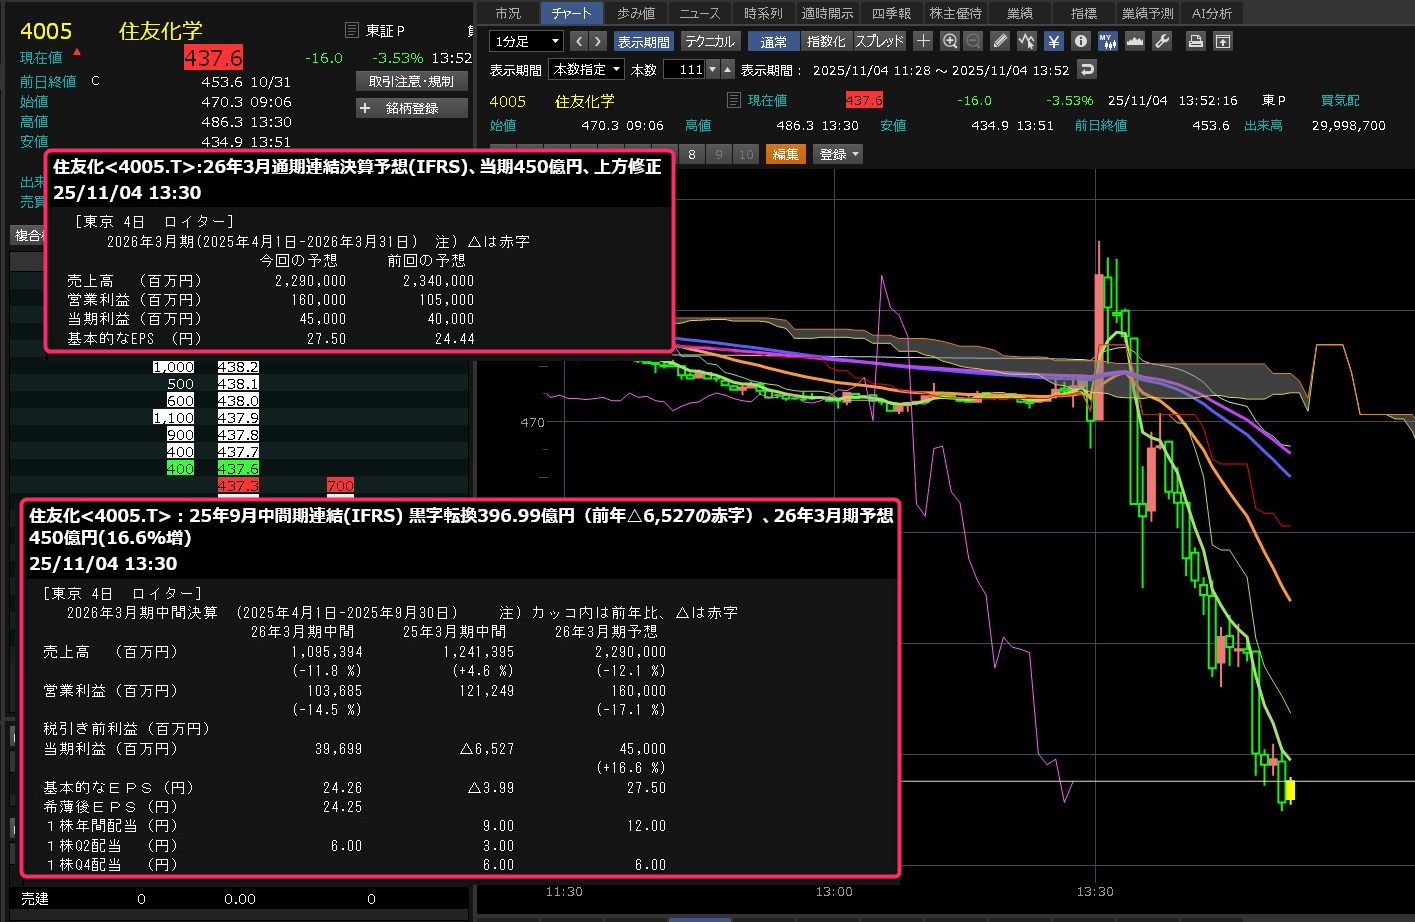Click the crosshair cursor icon
Viewport: 1415px width, 922px height.
(923, 41)
